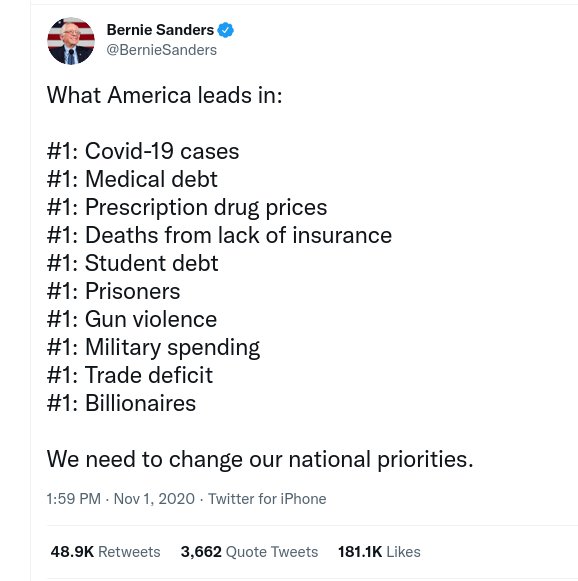The height and width of the screenshot is (581, 578).
Task: Click the blue verified badge icon
Action: point(226,30)
